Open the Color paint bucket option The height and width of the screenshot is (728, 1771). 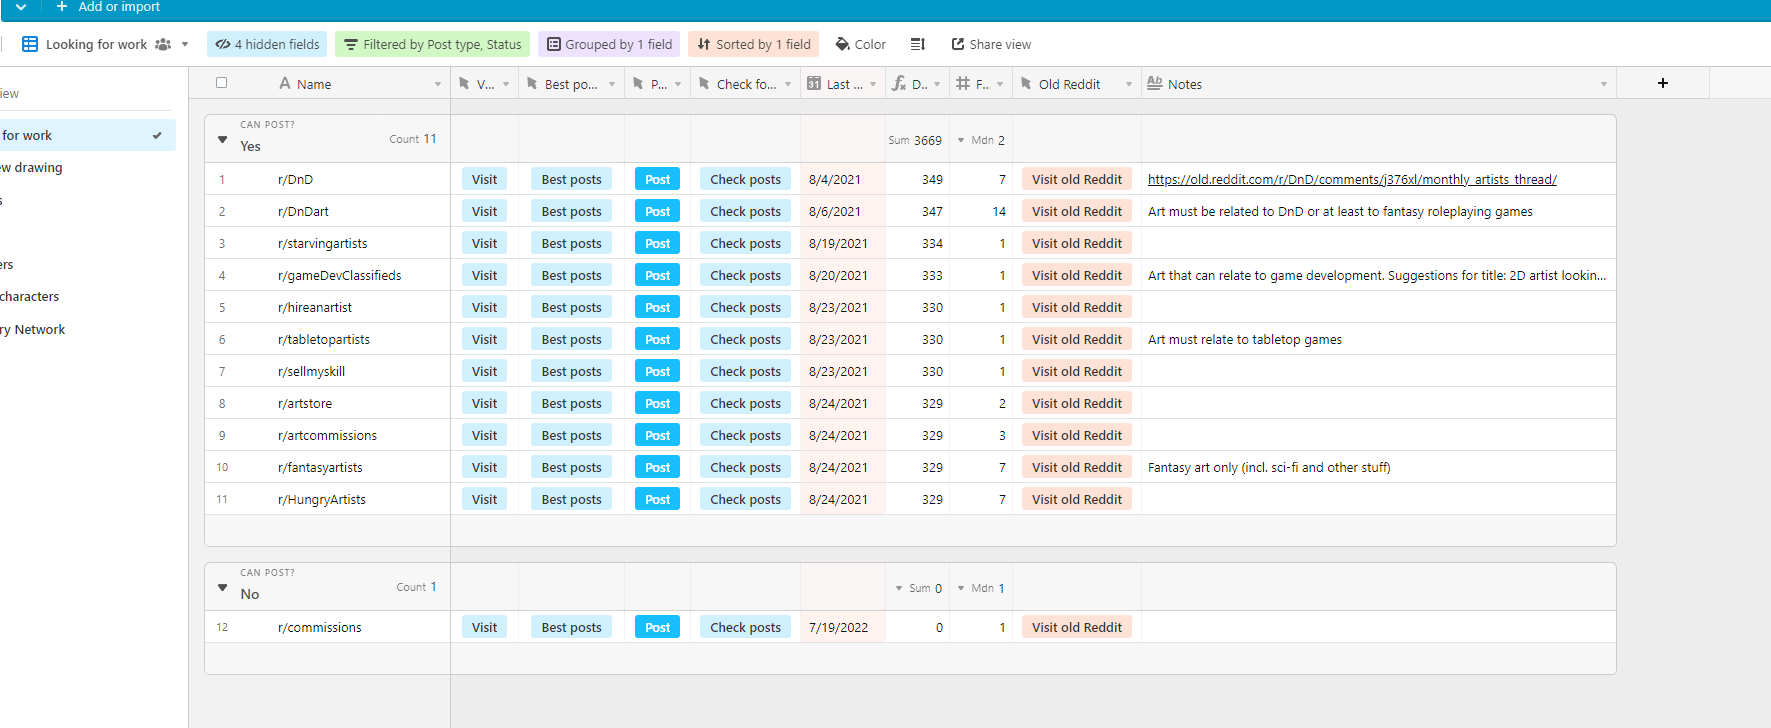point(861,44)
